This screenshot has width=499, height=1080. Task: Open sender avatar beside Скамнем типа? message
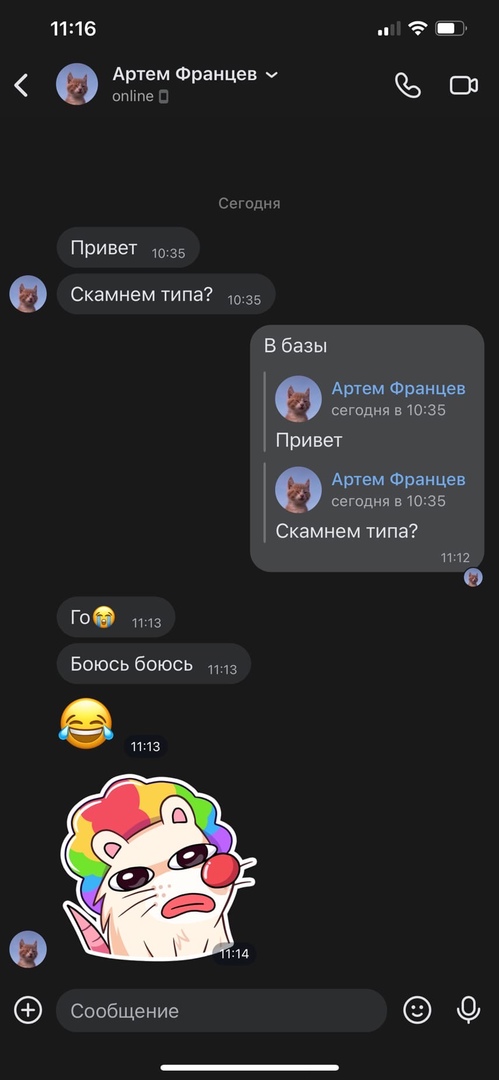coord(28,294)
